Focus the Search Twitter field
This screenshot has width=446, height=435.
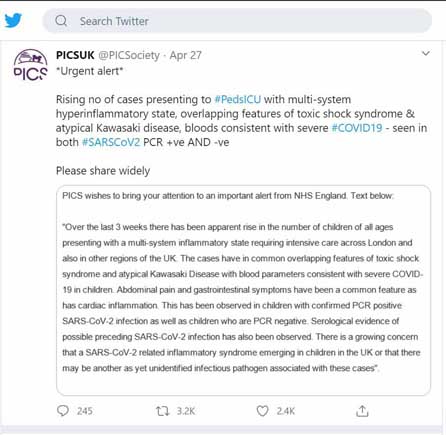237,21
